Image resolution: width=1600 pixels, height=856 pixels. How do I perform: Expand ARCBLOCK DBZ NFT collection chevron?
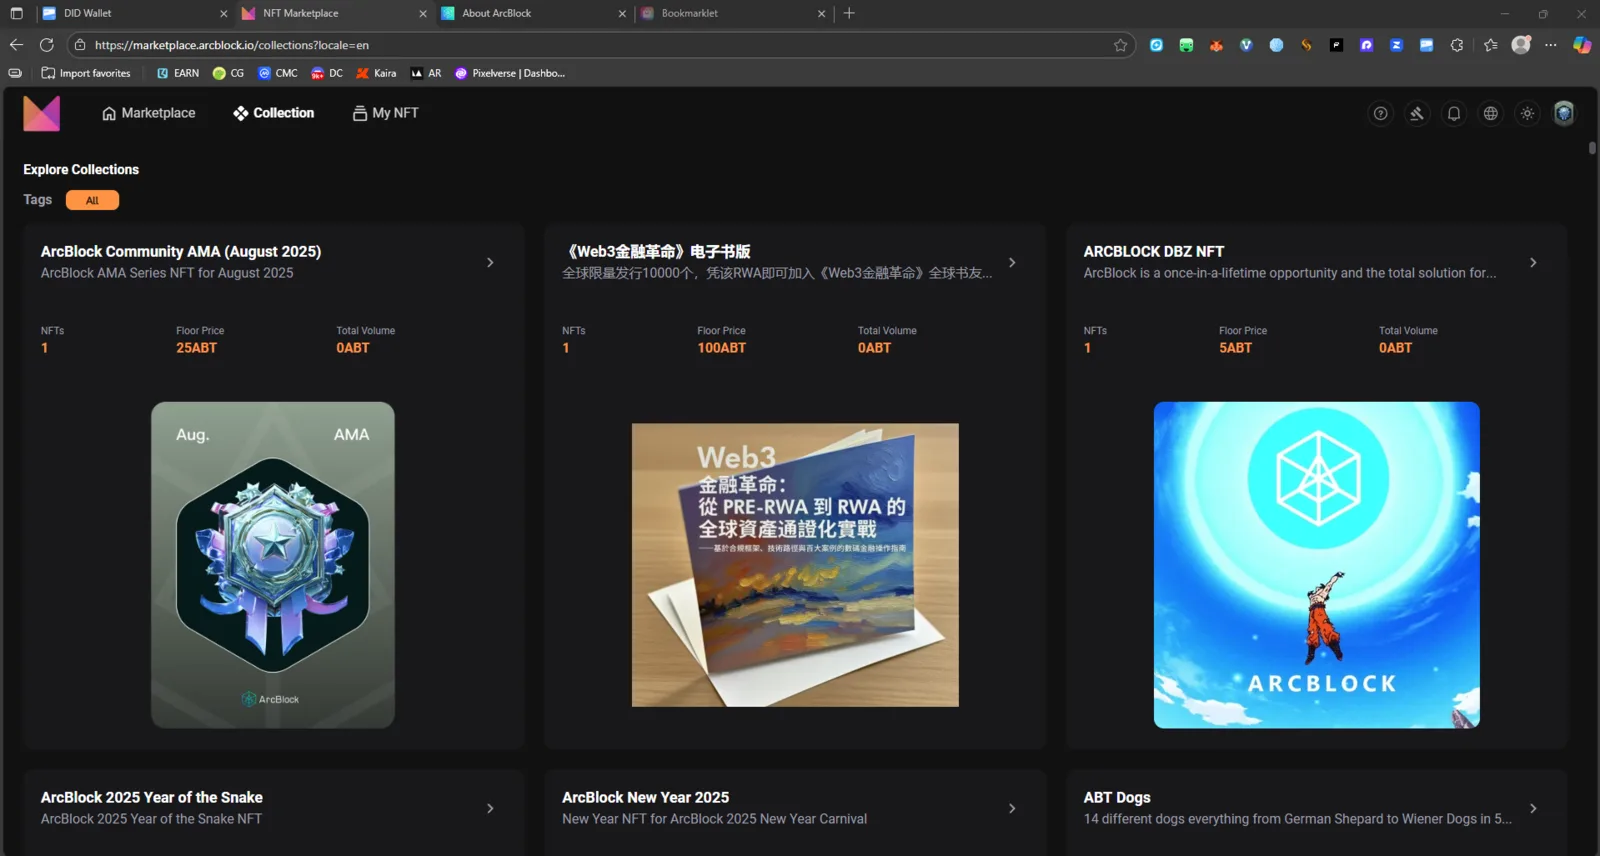(1533, 262)
